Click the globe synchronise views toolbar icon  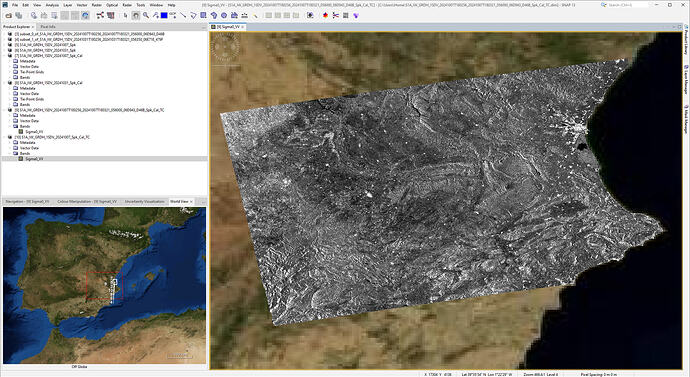(85, 15)
